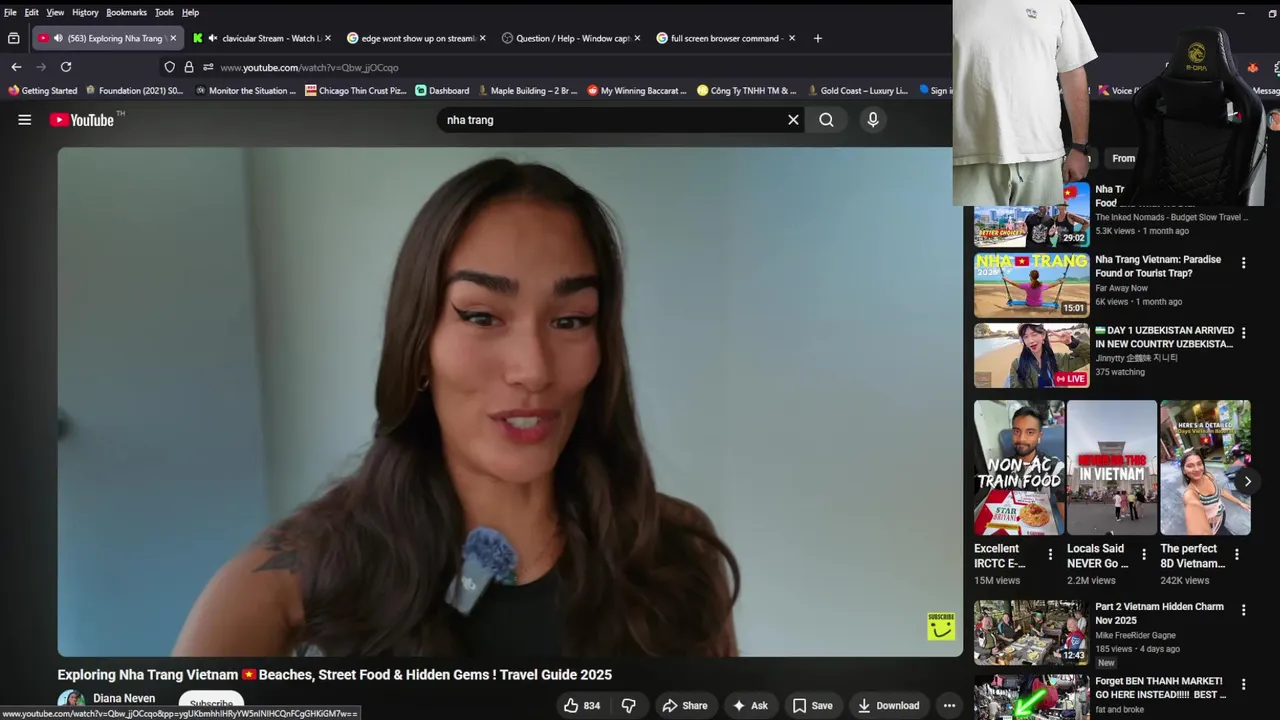Mute the Exploring Nha Trang tab audio

pos(58,38)
